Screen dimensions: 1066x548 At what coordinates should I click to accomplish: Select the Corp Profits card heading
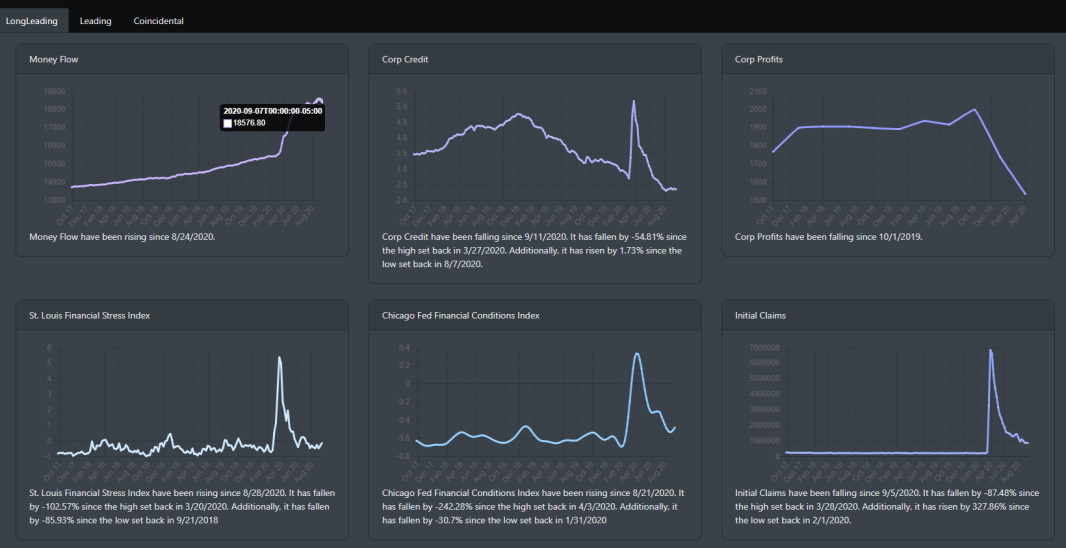pyautogui.click(x=759, y=60)
